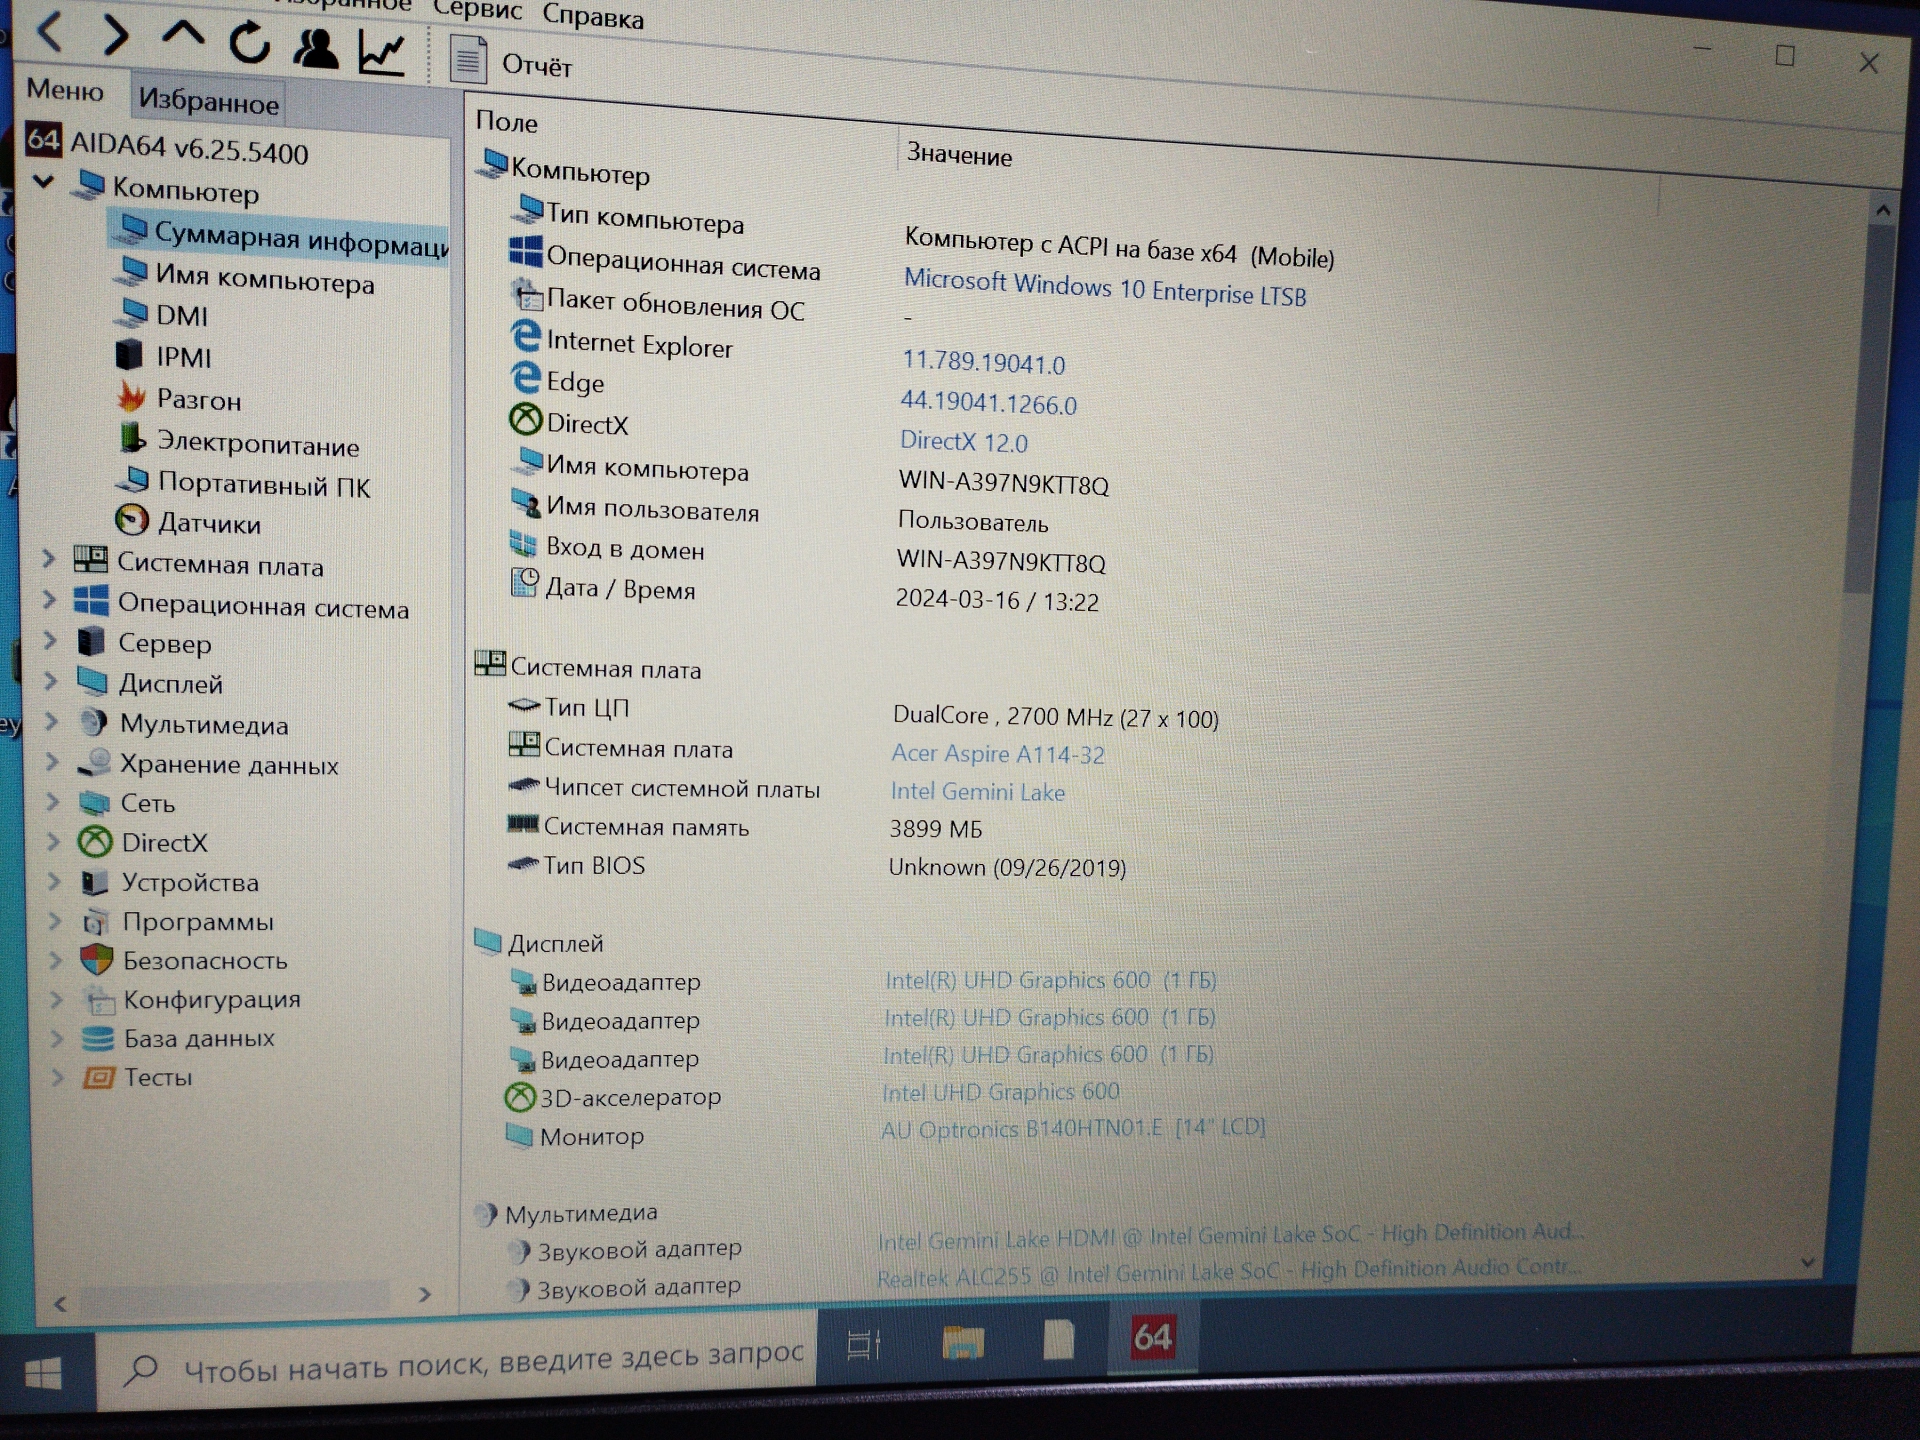Open the graph chart toolbar icon
The height and width of the screenshot is (1440, 1920).
coord(382,52)
